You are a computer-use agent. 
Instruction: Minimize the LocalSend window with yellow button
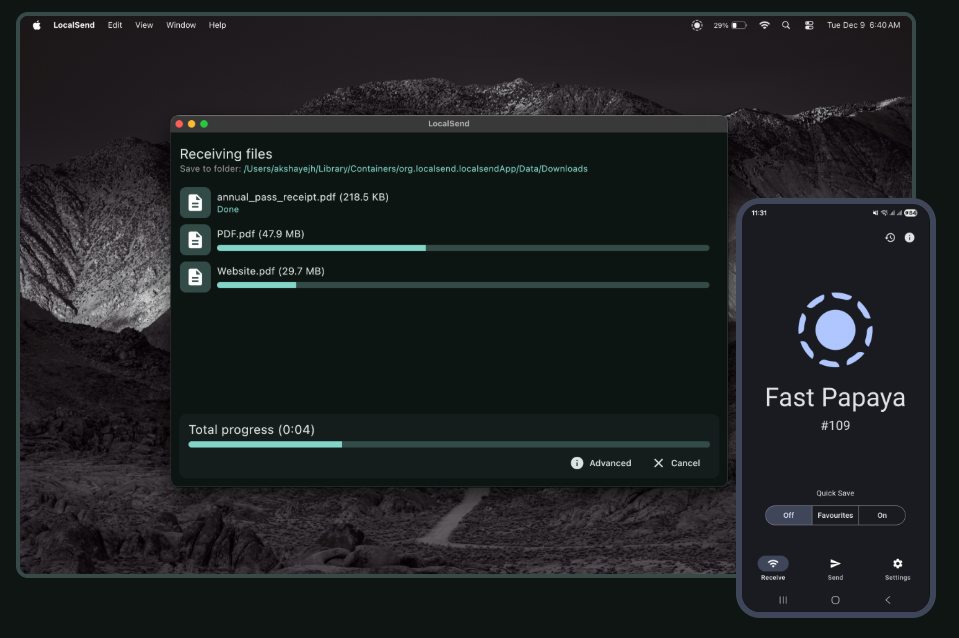191,124
